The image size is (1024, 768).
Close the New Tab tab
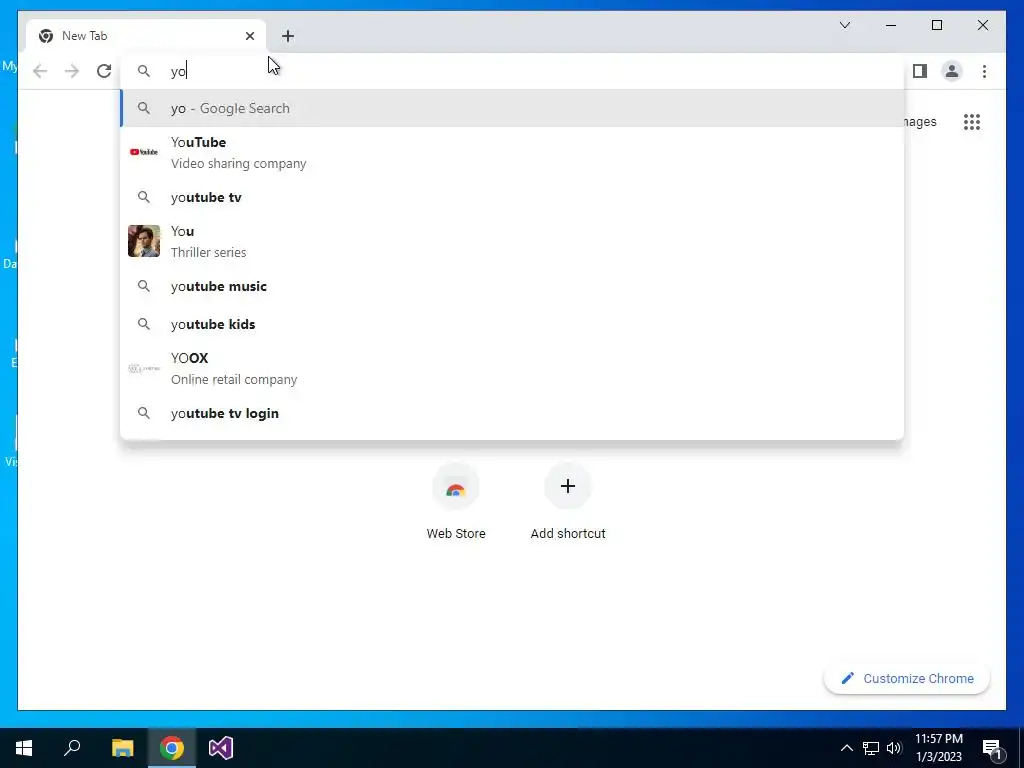(249, 36)
